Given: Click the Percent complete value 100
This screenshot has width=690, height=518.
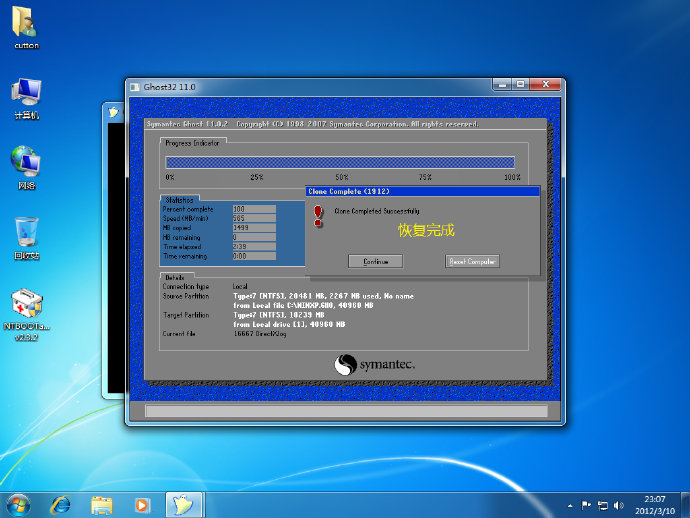Looking at the screenshot, I should pos(254,209).
